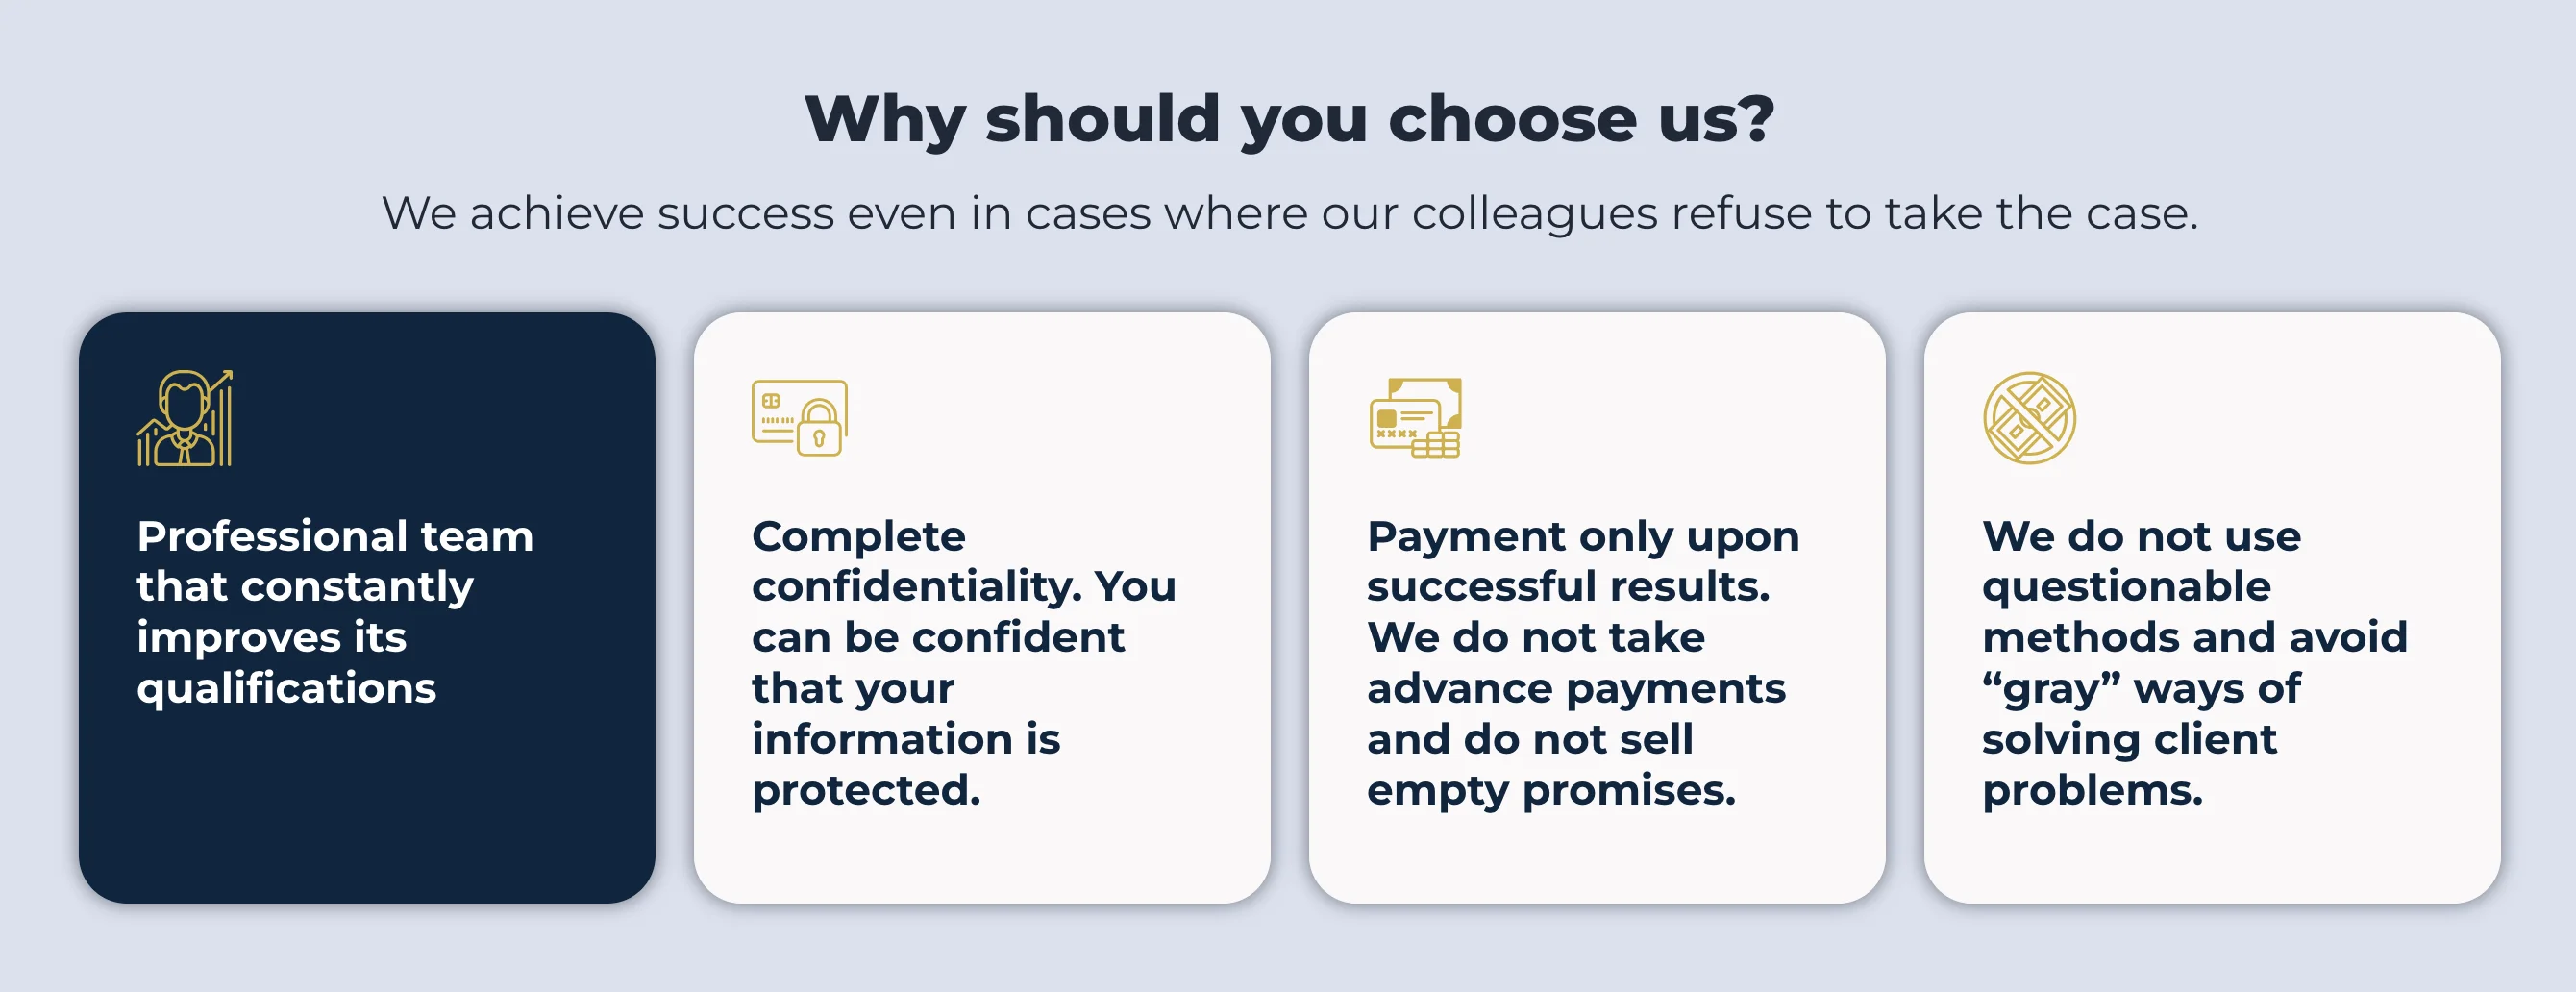The width and height of the screenshot is (2576, 992).
Task: Select the Payment only upon results card
Action: pos(1597,608)
